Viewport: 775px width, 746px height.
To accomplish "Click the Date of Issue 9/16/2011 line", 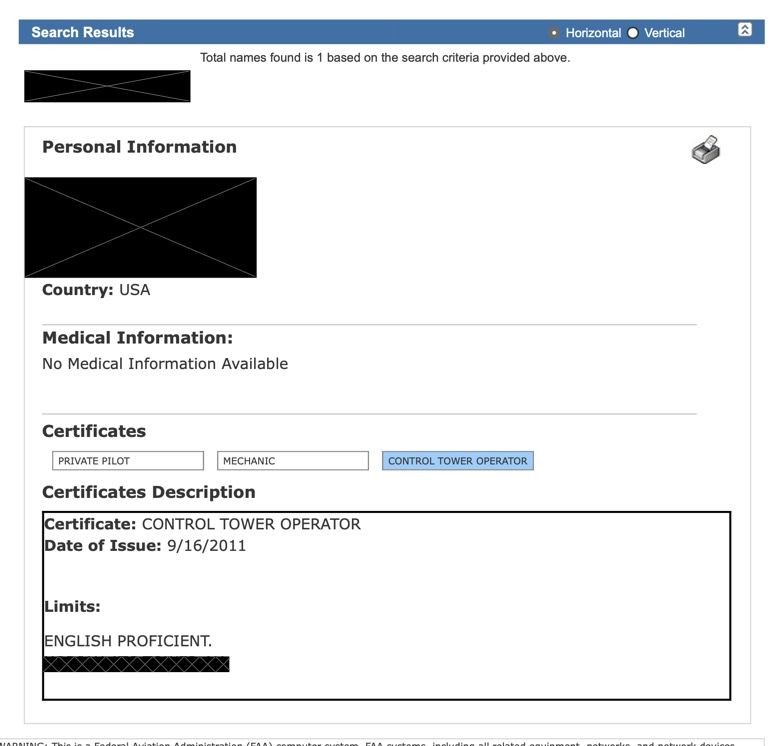I will [x=145, y=546].
